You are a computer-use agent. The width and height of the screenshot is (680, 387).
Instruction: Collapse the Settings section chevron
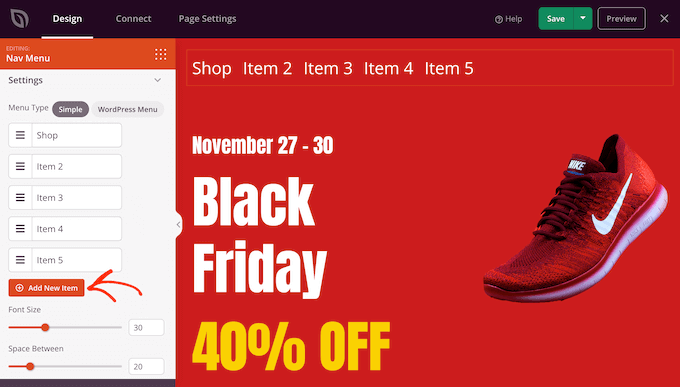157,80
